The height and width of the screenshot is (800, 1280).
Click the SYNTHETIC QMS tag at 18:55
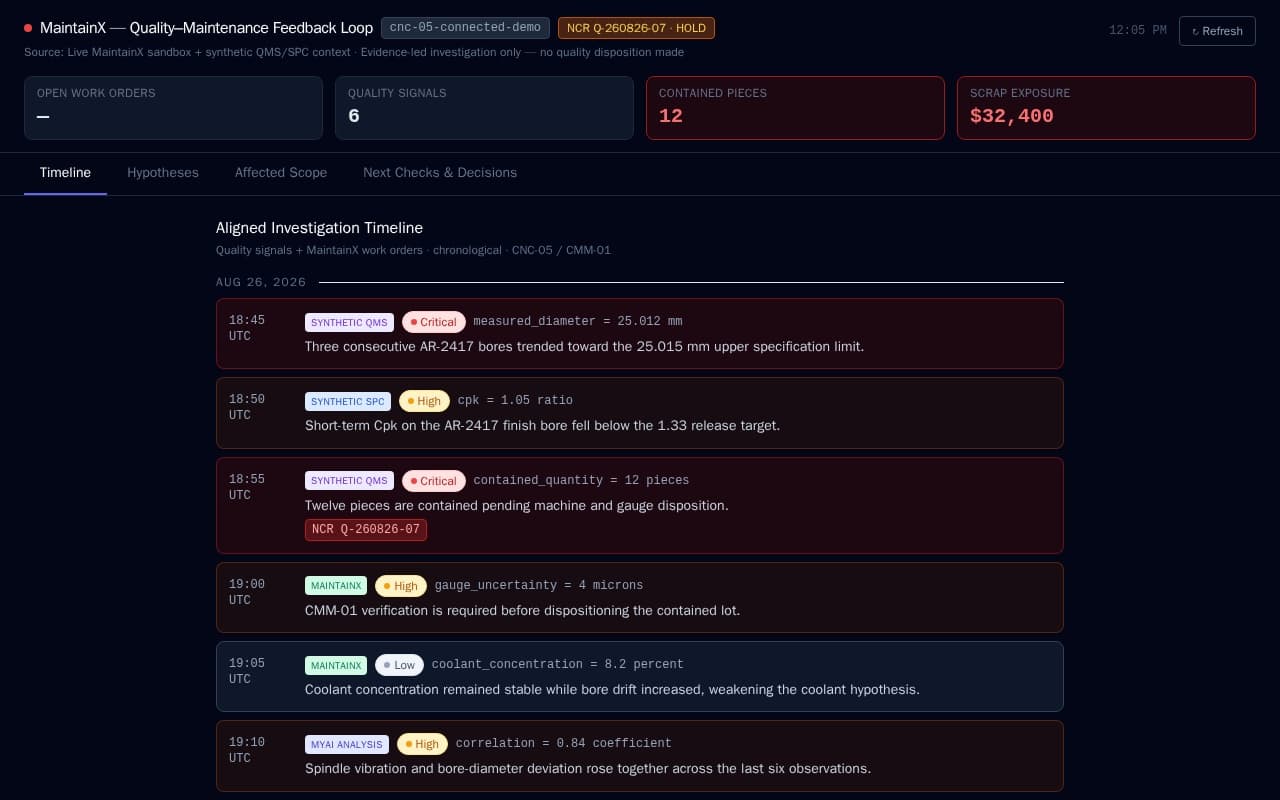click(x=349, y=481)
